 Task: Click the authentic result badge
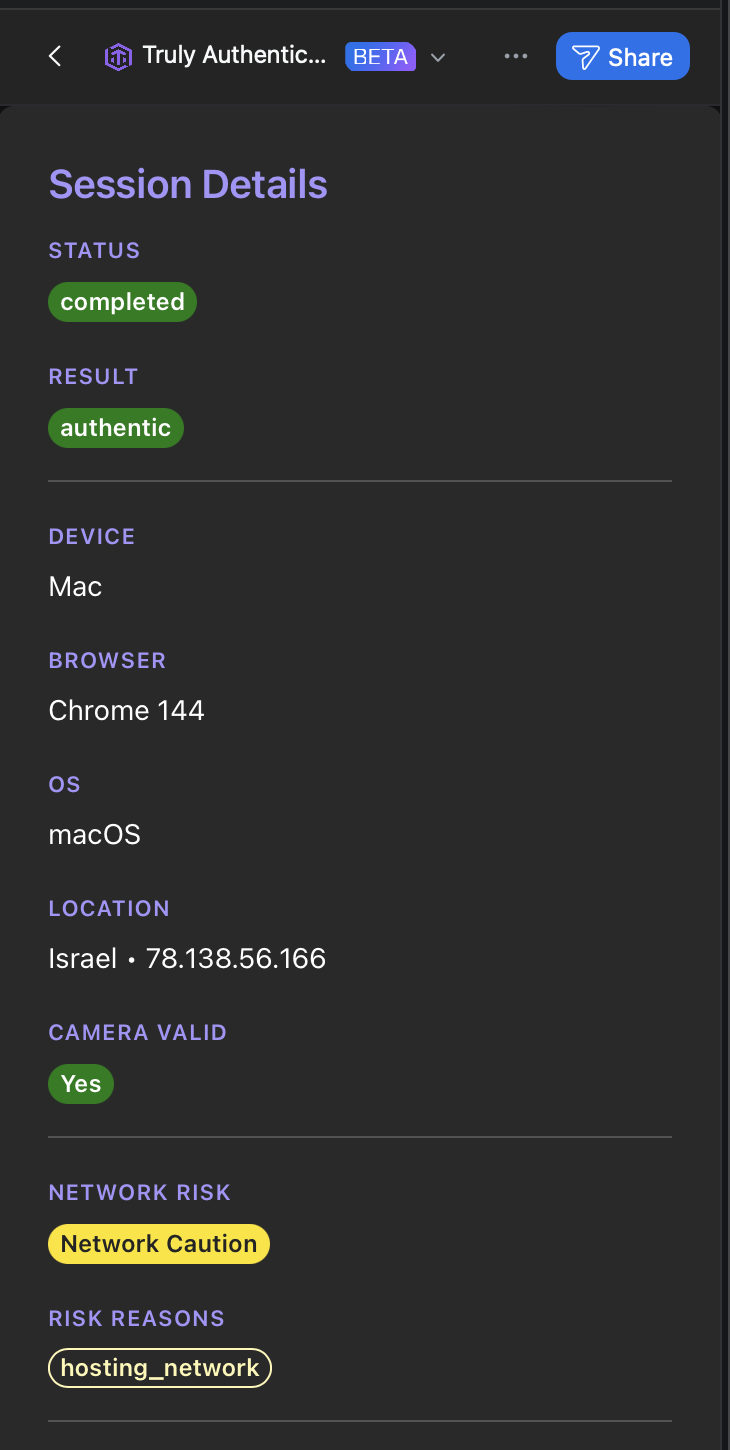tap(116, 428)
